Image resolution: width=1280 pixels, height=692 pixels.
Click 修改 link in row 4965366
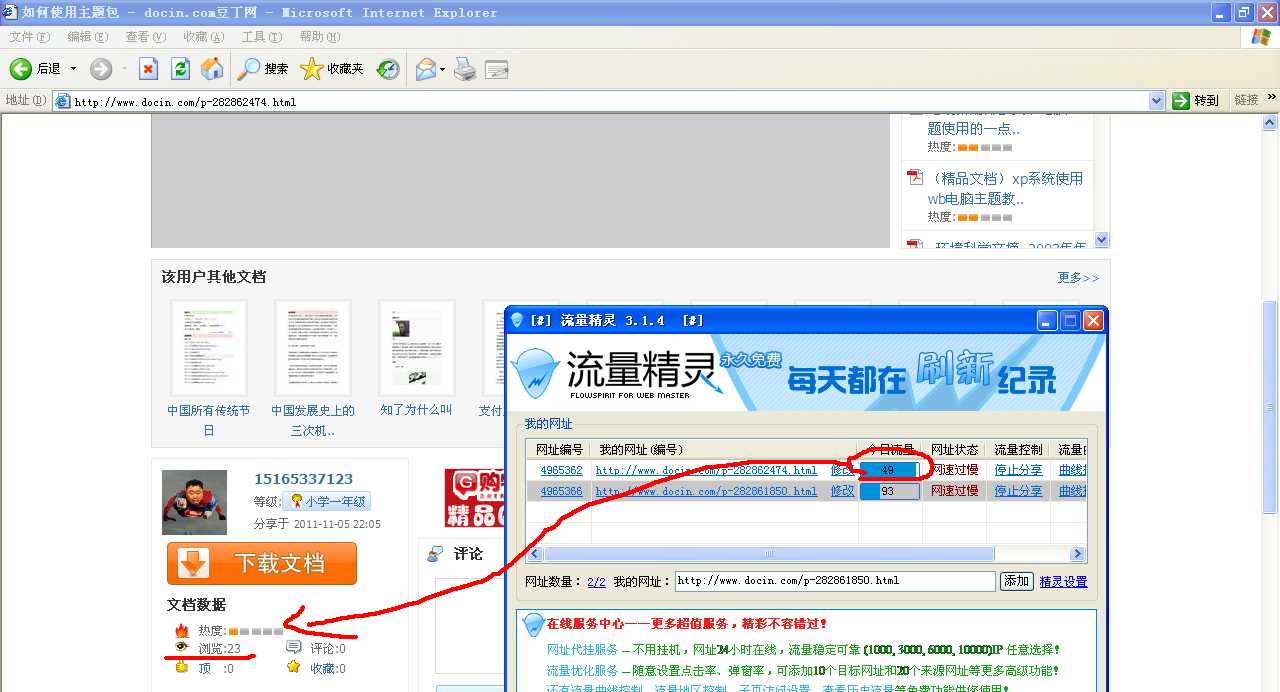(x=842, y=491)
